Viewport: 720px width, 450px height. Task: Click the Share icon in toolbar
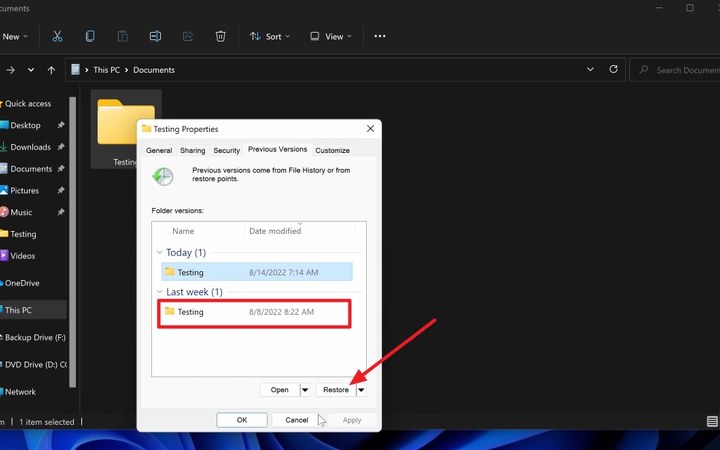click(188, 36)
